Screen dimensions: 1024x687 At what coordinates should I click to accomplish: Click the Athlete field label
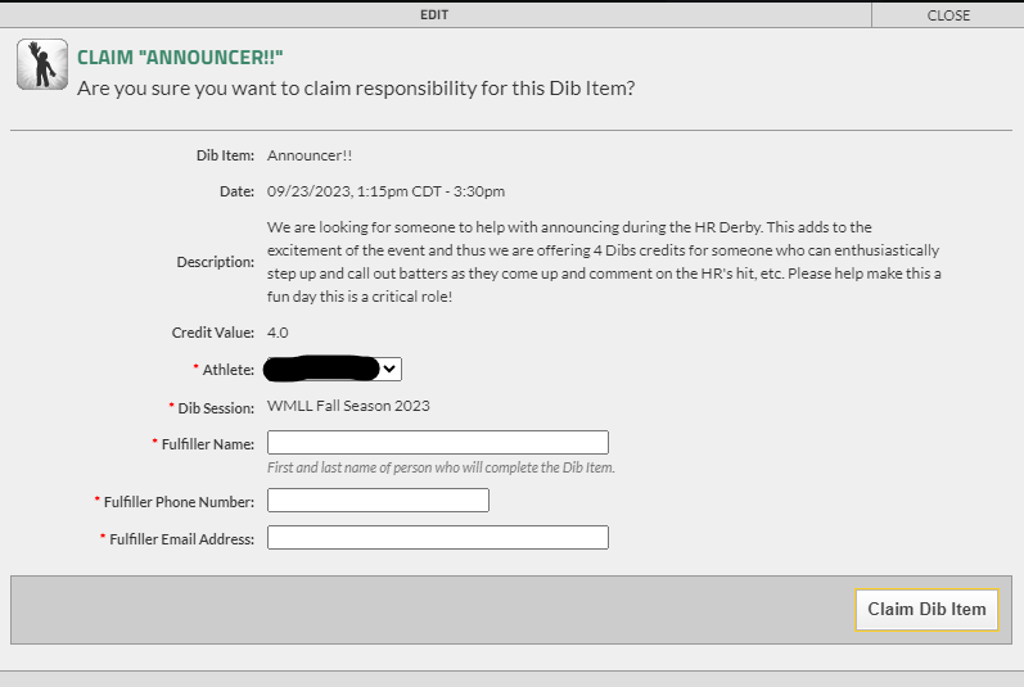coord(228,370)
